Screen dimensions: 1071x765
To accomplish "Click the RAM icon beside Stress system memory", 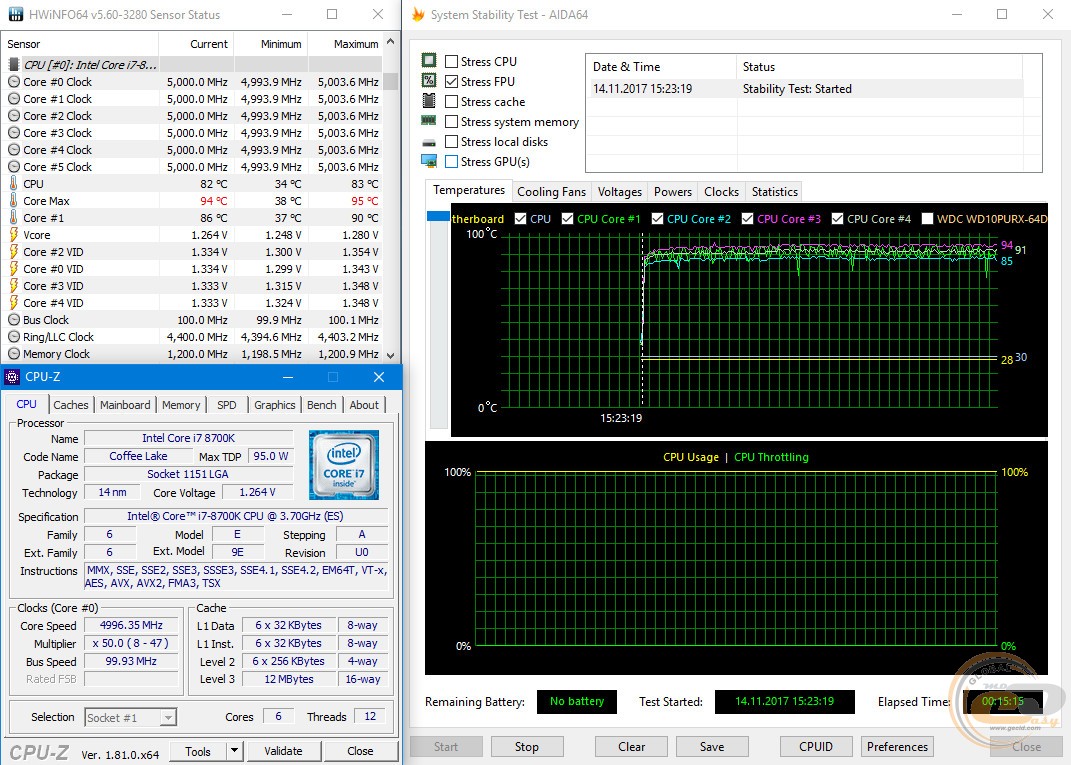I will coord(429,121).
